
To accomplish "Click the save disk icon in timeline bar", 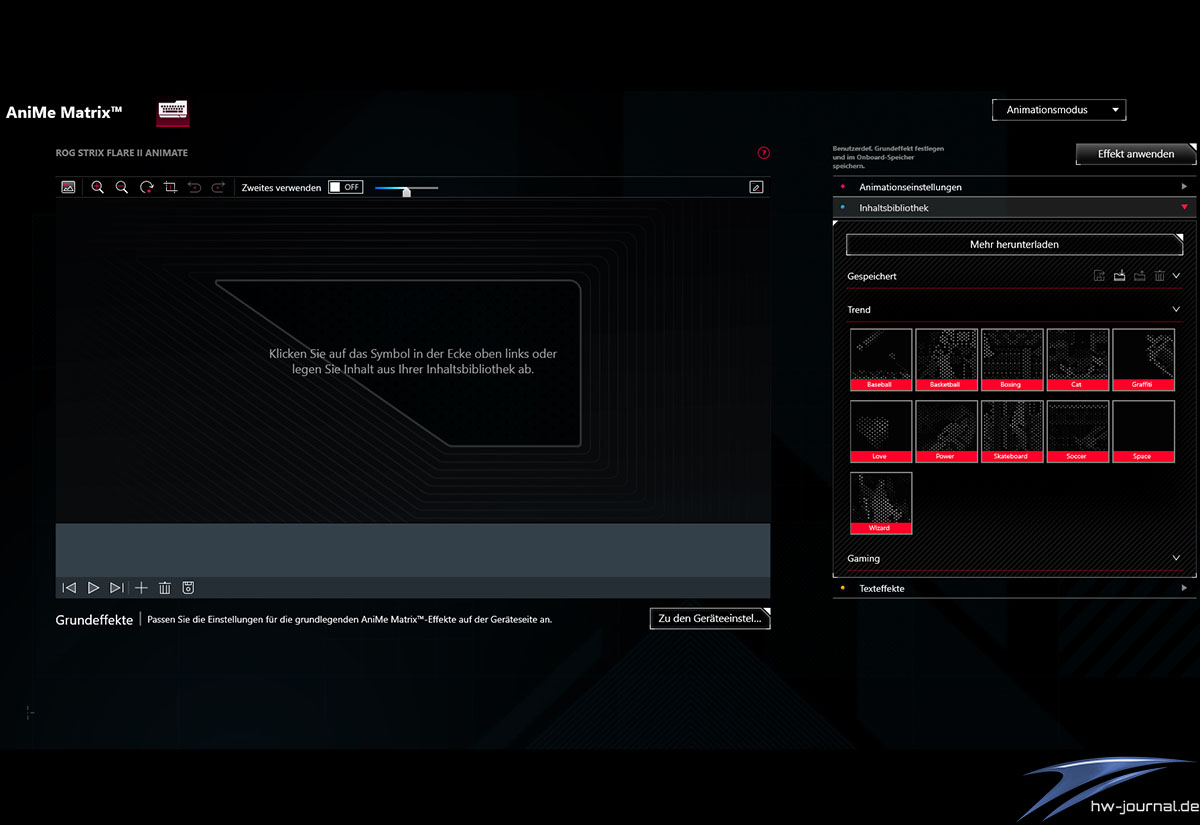I will (x=188, y=588).
